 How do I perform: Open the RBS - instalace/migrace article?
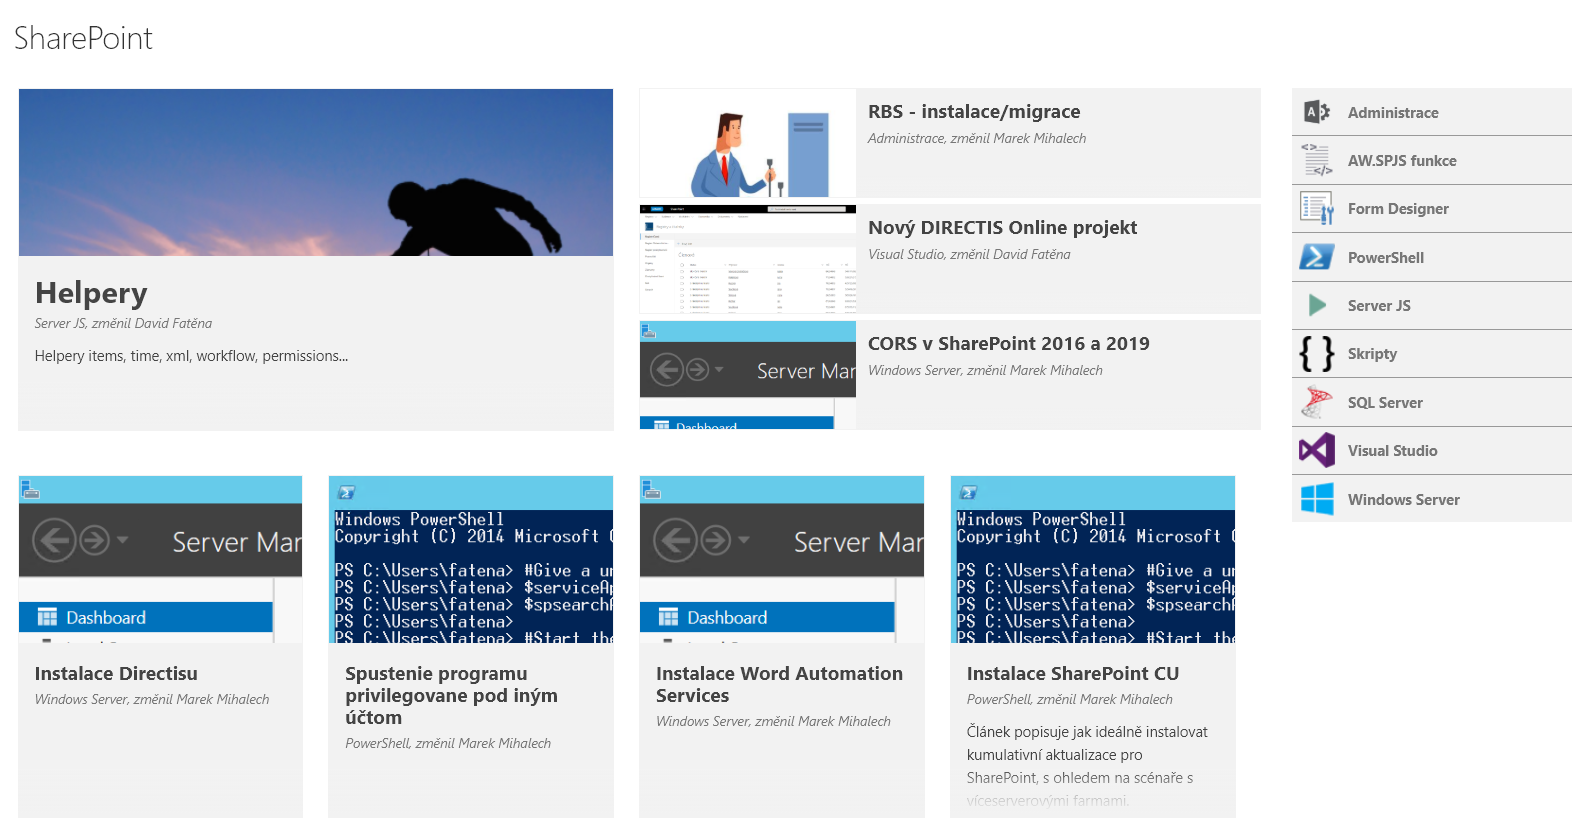[974, 112]
